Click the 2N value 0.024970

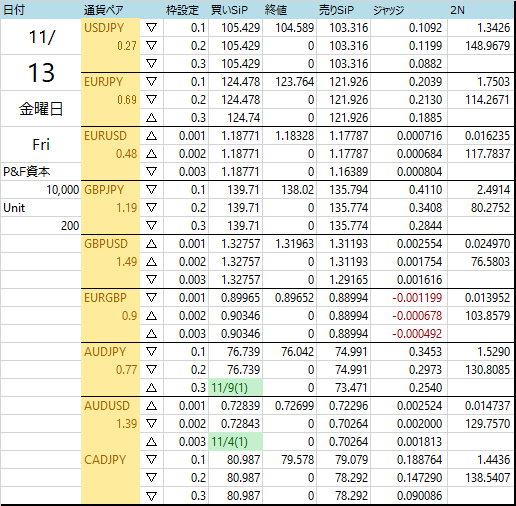pos(487,244)
